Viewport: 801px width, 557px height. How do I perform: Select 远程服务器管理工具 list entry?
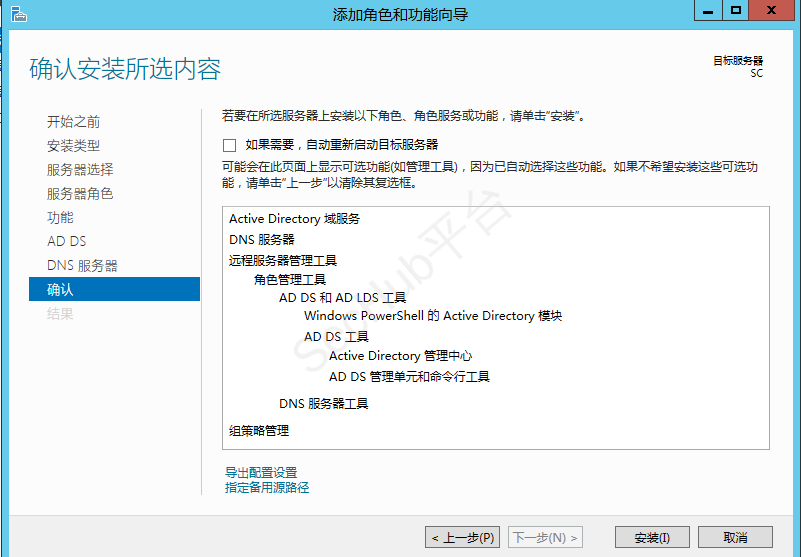283,261
